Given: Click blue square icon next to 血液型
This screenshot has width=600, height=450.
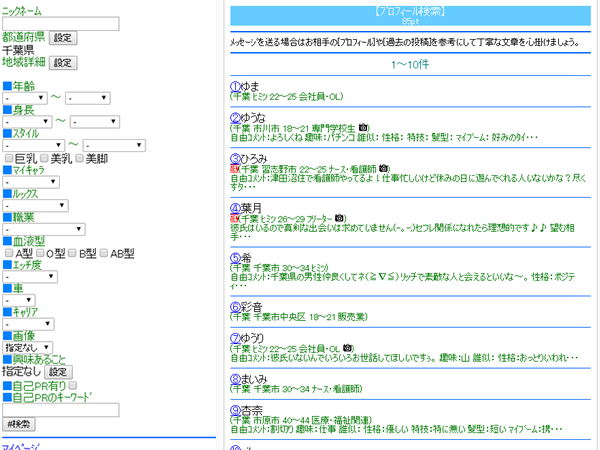Looking at the screenshot, I should pos(7,241).
